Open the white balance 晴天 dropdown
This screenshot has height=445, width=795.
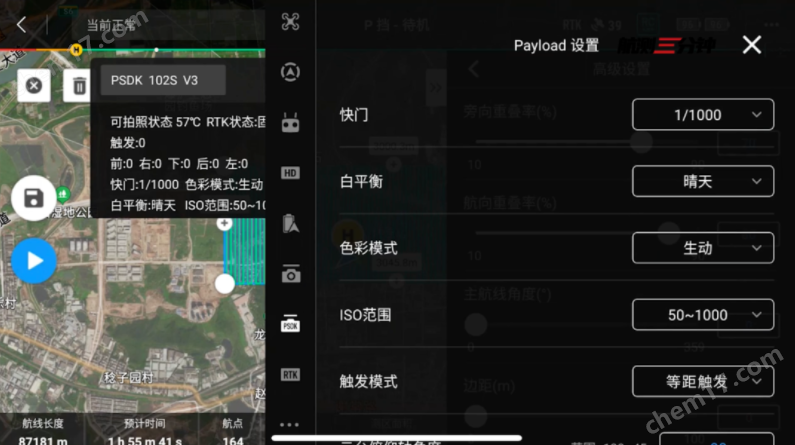[x=703, y=181]
